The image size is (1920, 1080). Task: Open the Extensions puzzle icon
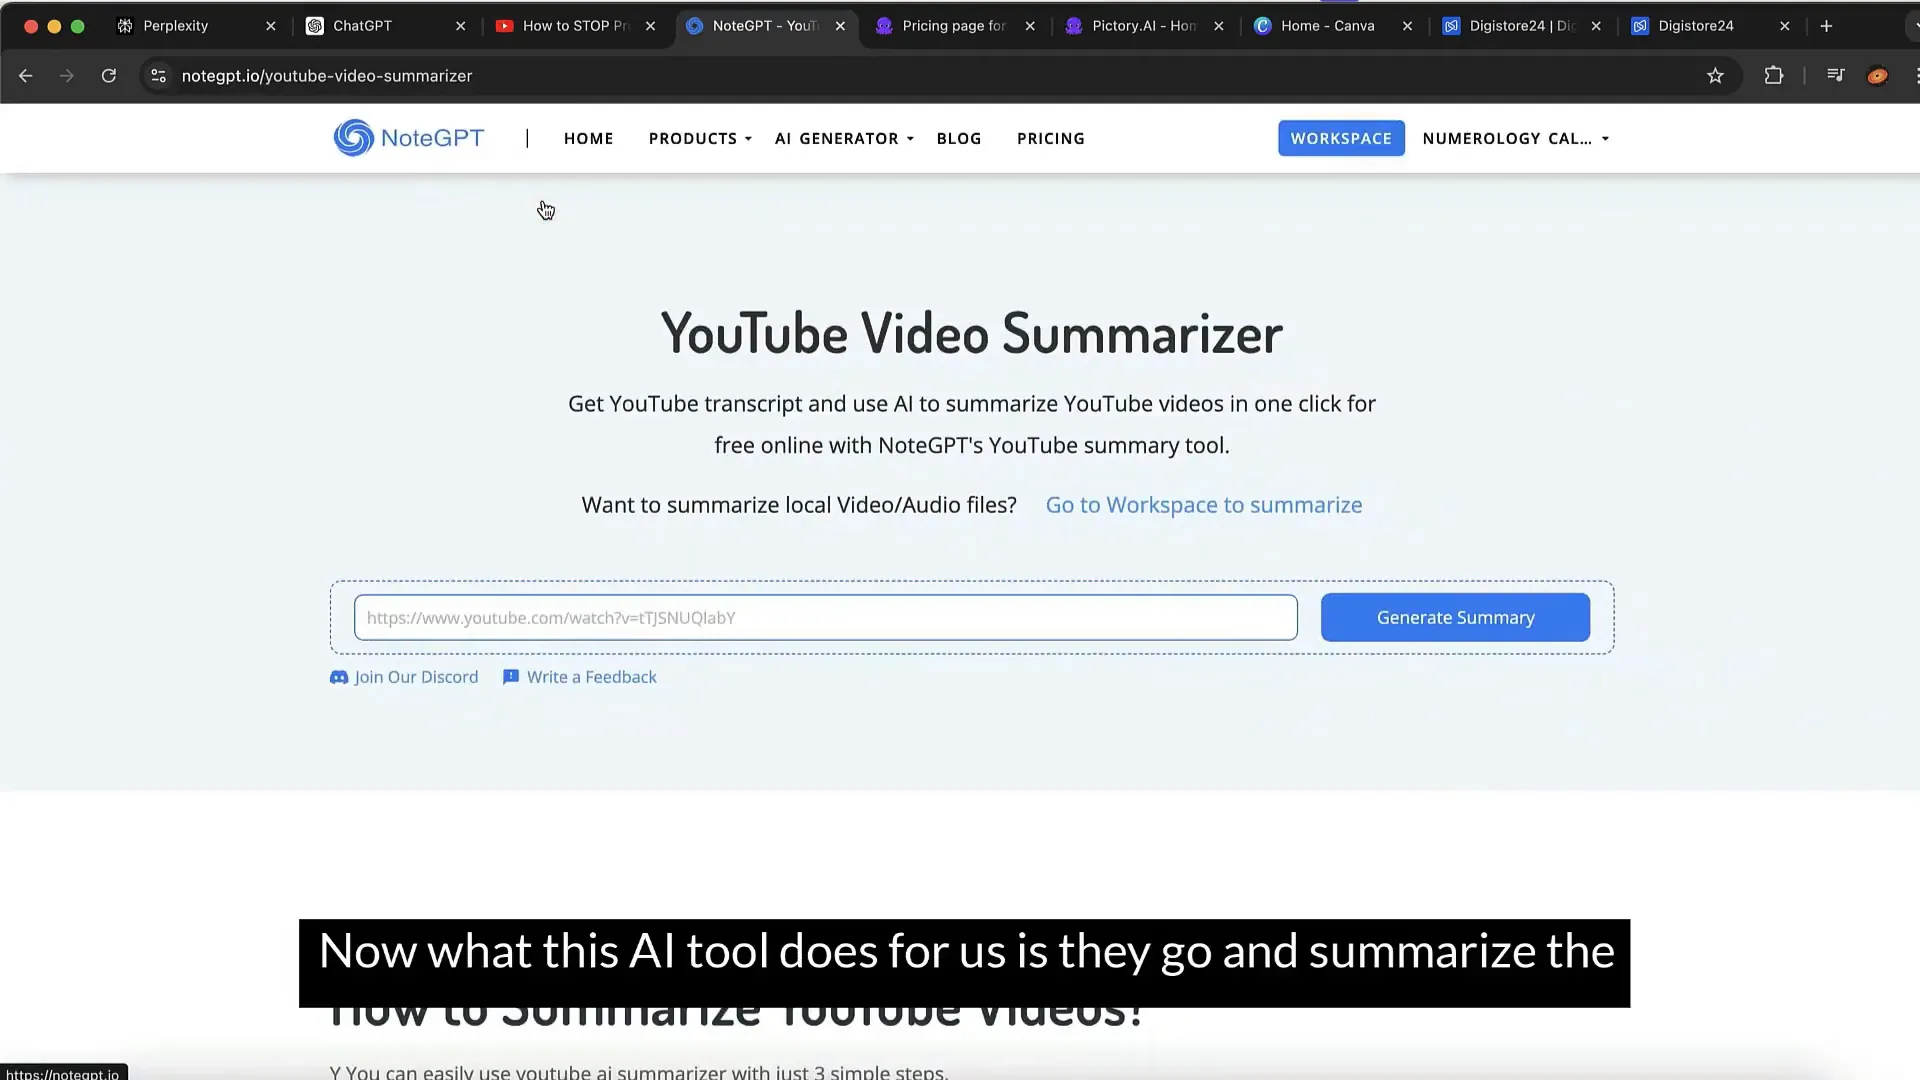click(x=1773, y=76)
